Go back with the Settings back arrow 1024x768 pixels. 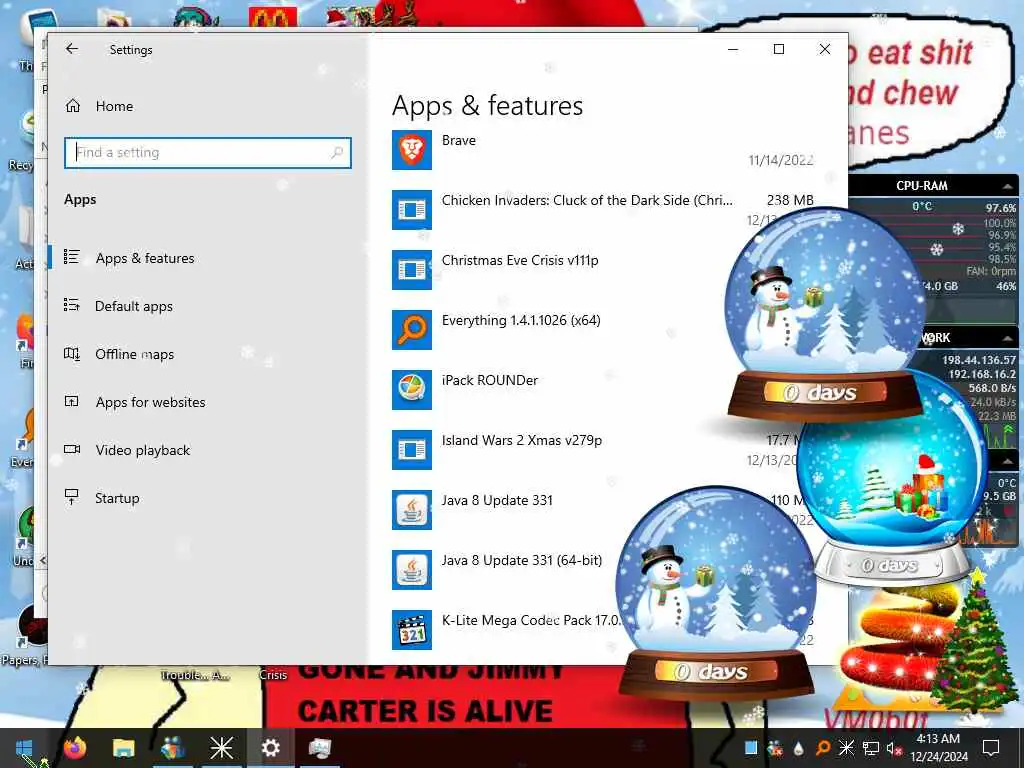click(72, 49)
